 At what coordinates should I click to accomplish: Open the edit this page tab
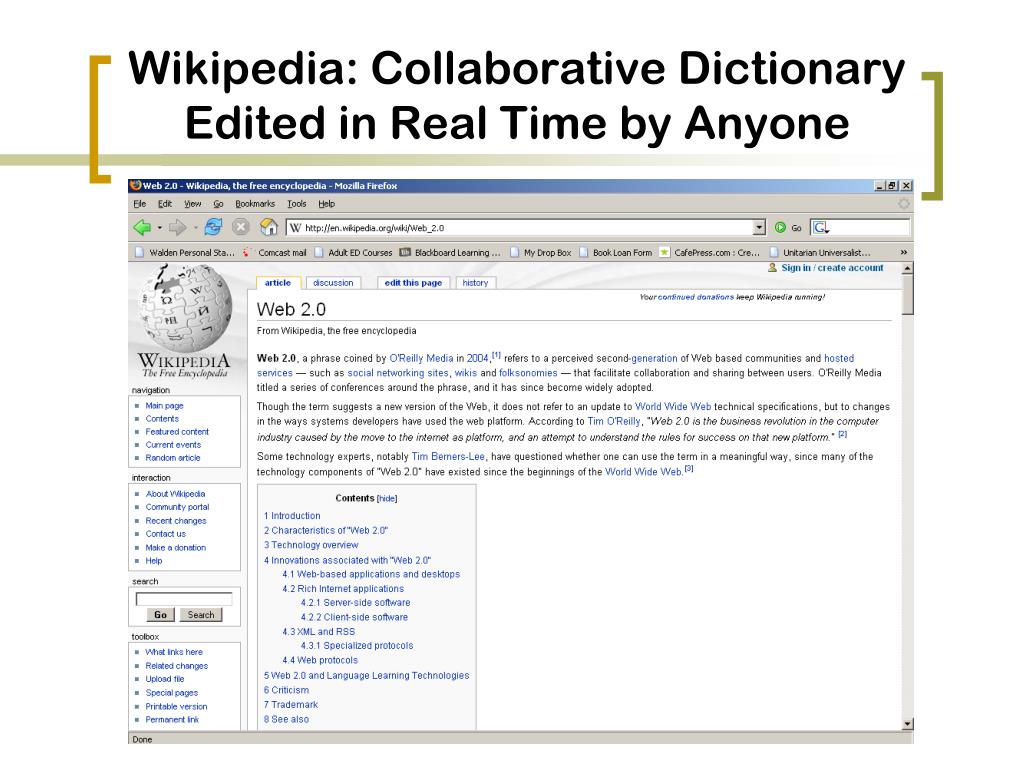click(x=413, y=283)
